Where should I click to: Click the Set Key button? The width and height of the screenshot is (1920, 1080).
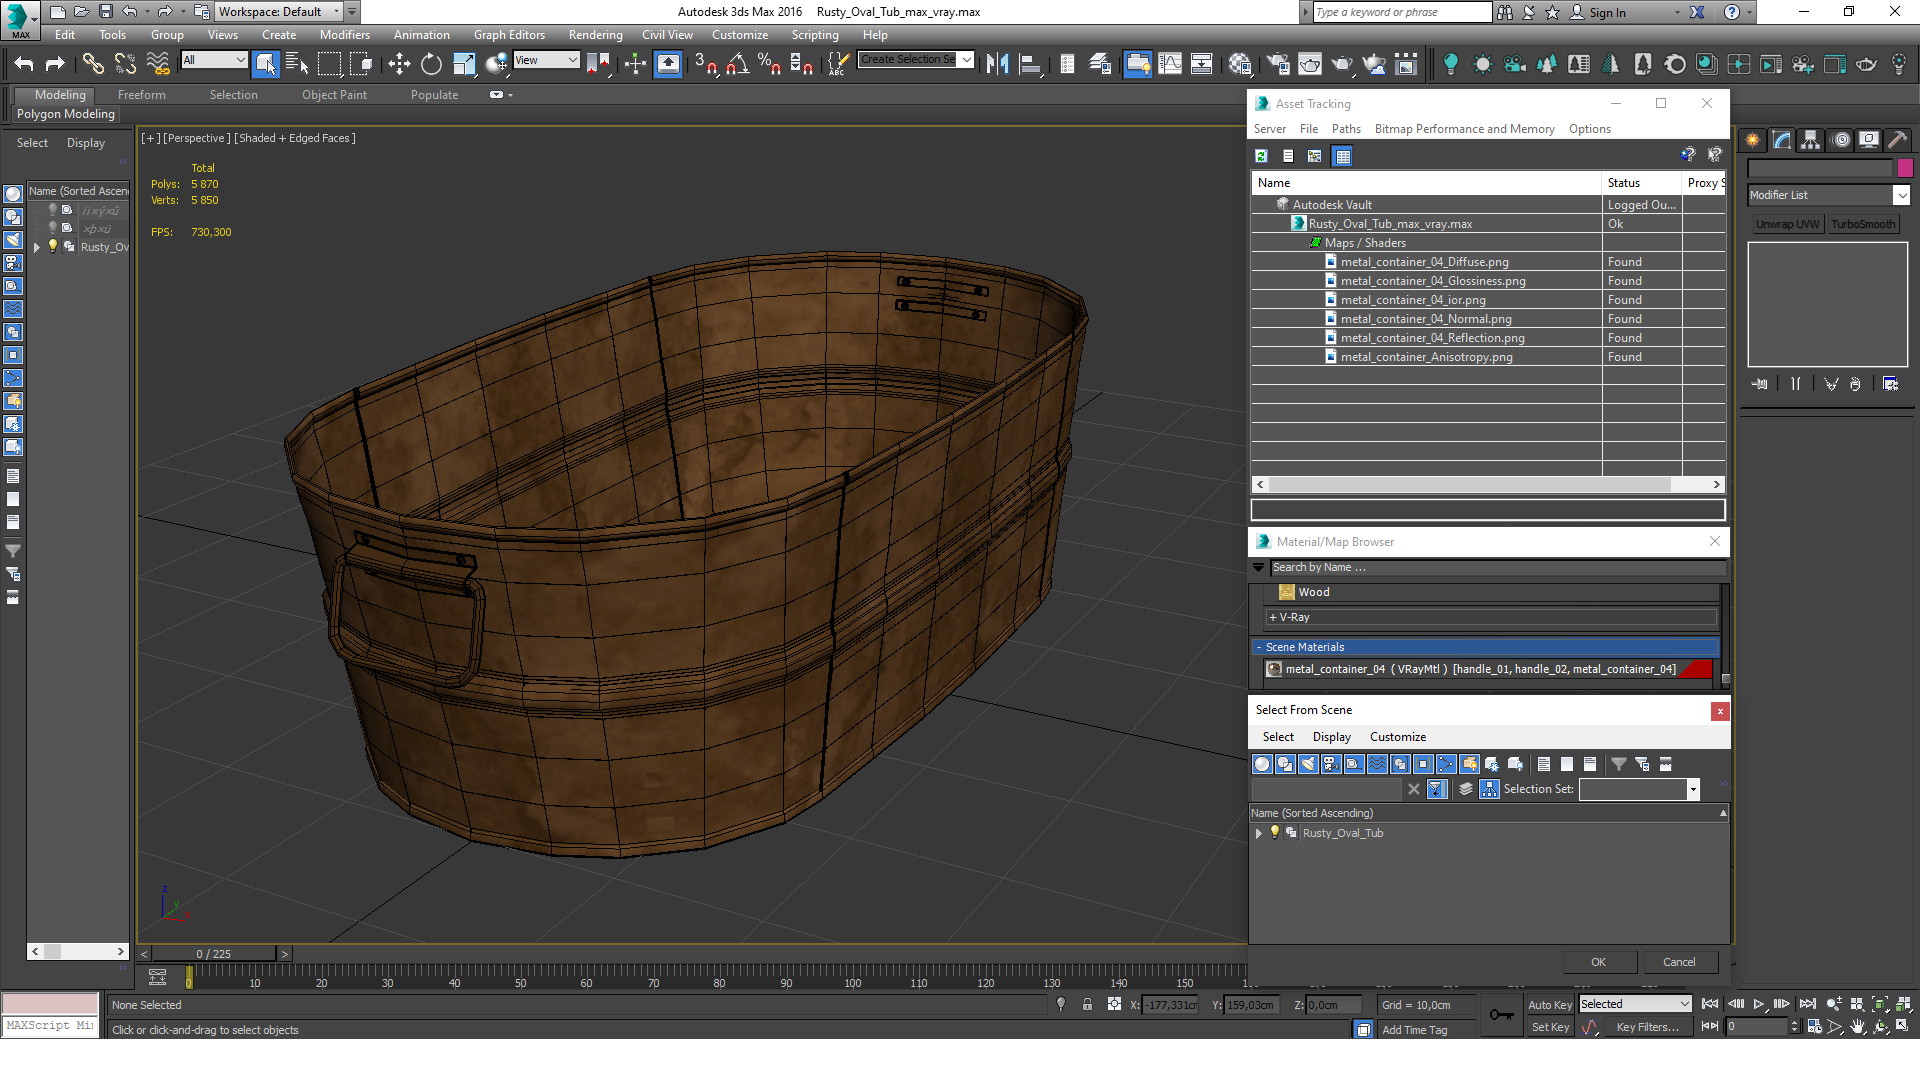pos(1550,1027)
